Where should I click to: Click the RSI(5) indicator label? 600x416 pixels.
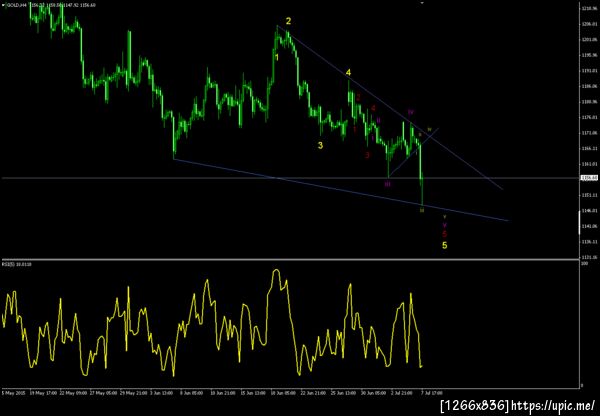[17, 264]
